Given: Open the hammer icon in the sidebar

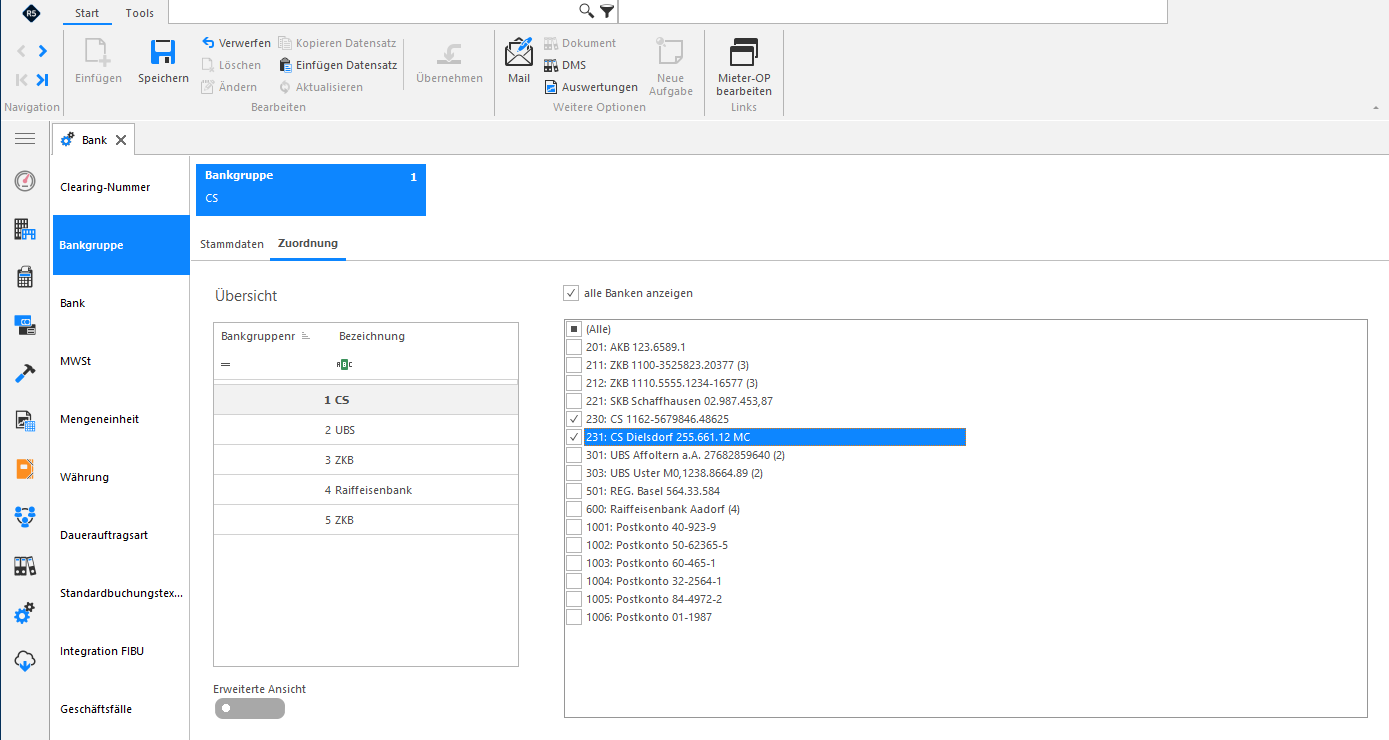Looking at the screenshot, I should [x=25, y=373].
